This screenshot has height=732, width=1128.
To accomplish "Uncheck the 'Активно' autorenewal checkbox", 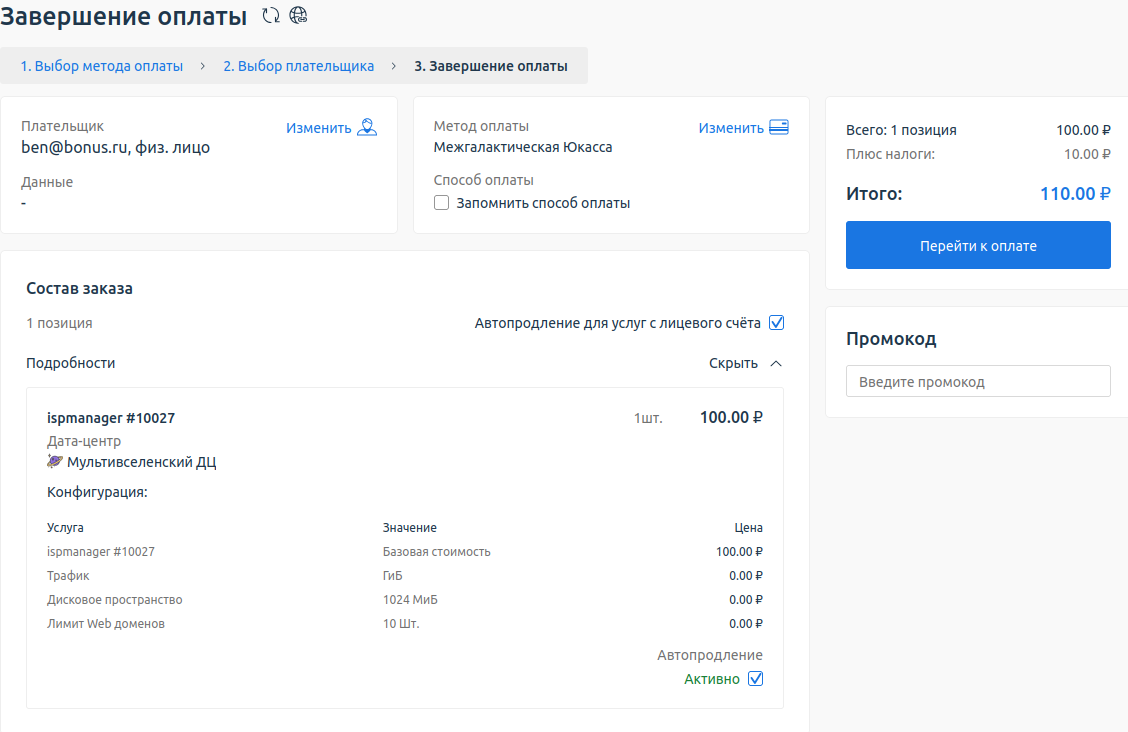I will 756,679.
